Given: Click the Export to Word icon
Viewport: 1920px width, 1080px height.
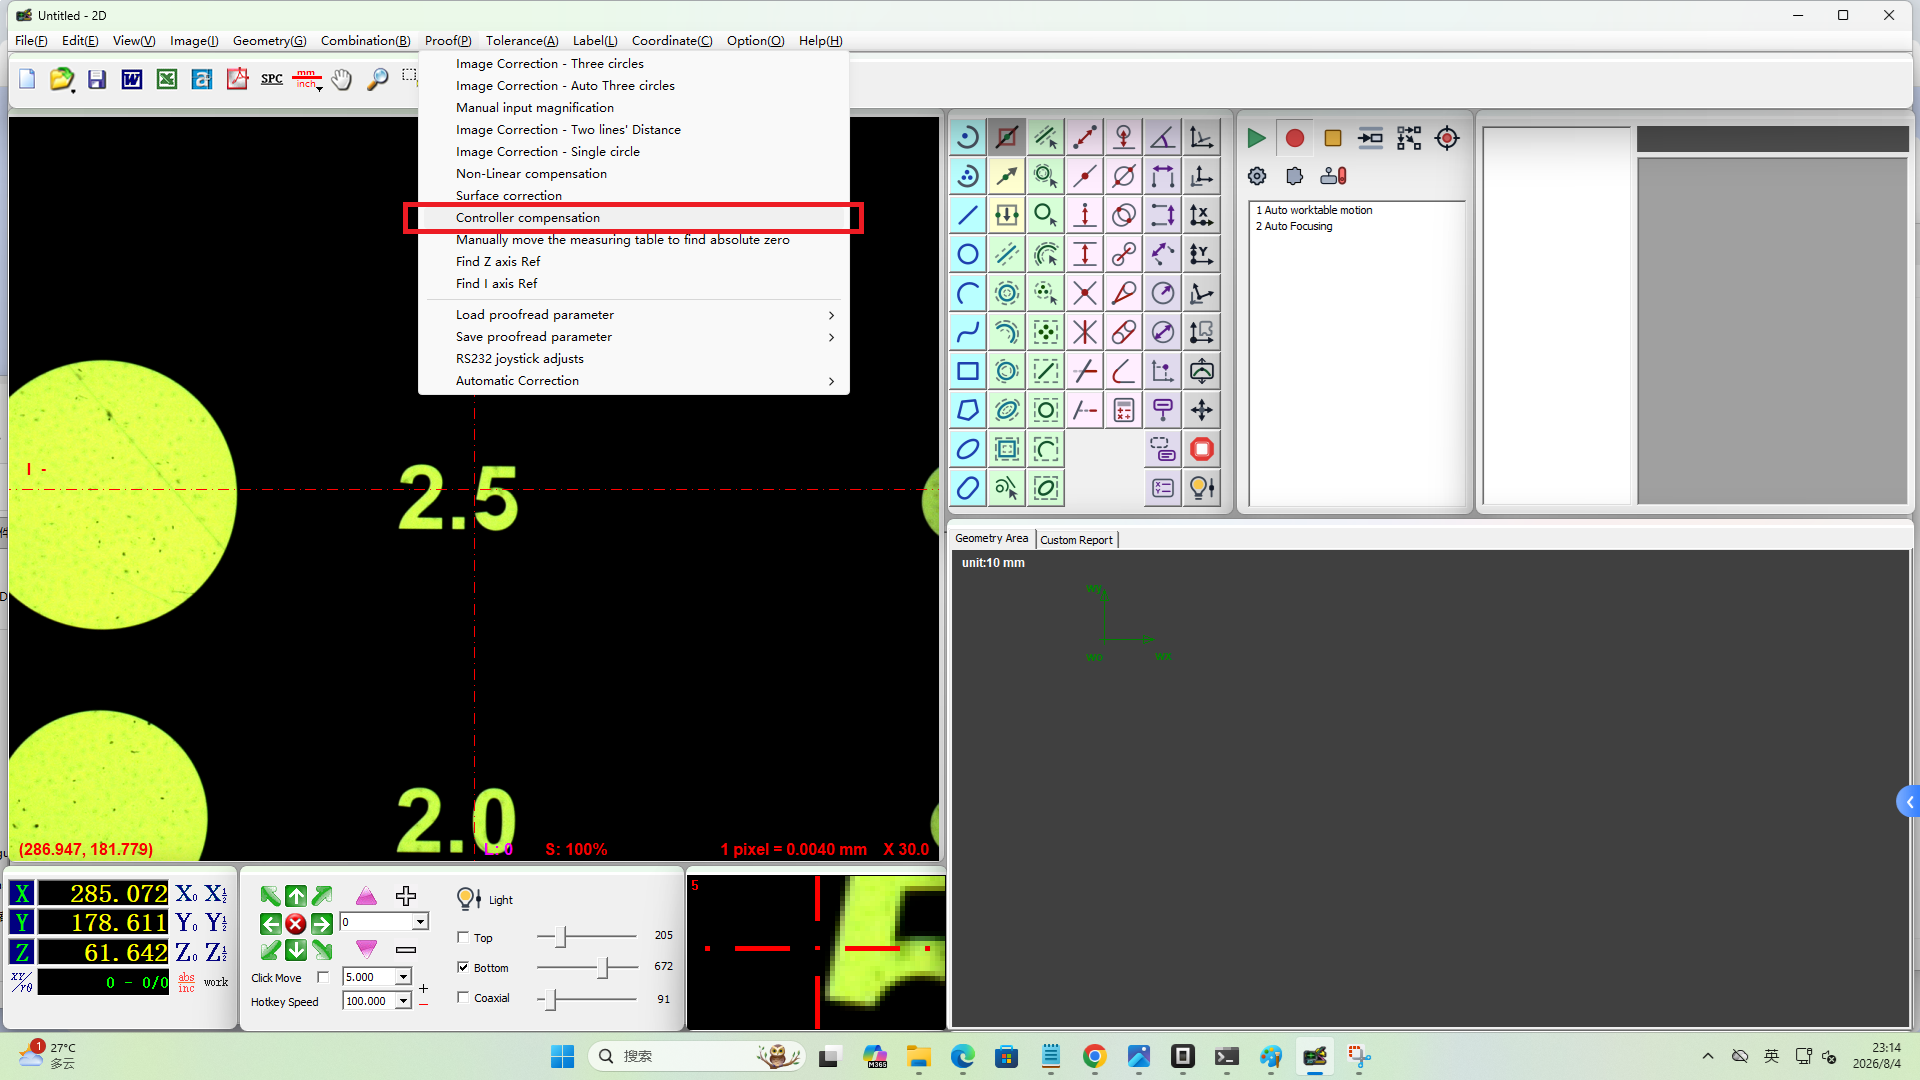Looking at the screenshot, I should 132,79.
